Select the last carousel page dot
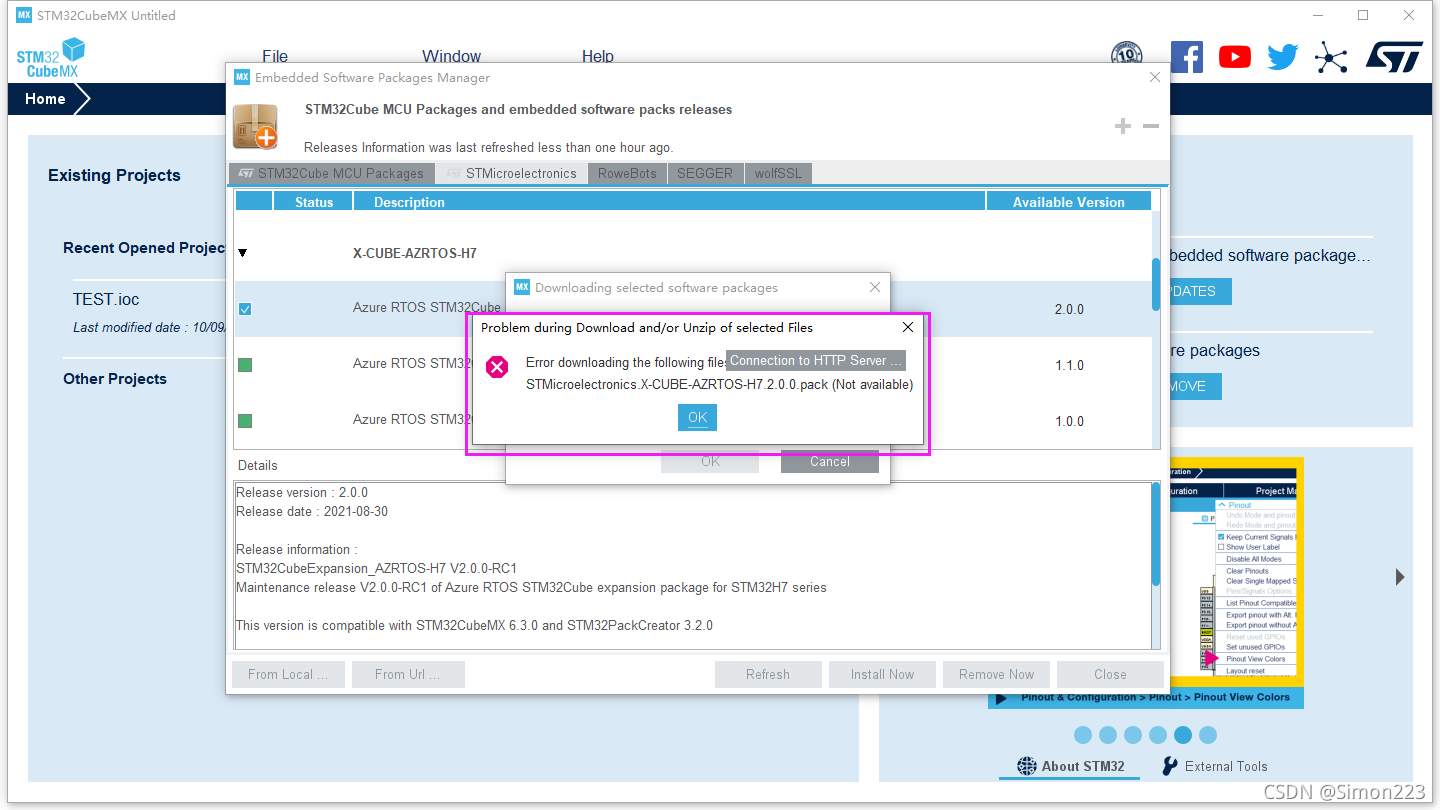This screenshot has width=1440, height=810. click(x=1208, y=735)
